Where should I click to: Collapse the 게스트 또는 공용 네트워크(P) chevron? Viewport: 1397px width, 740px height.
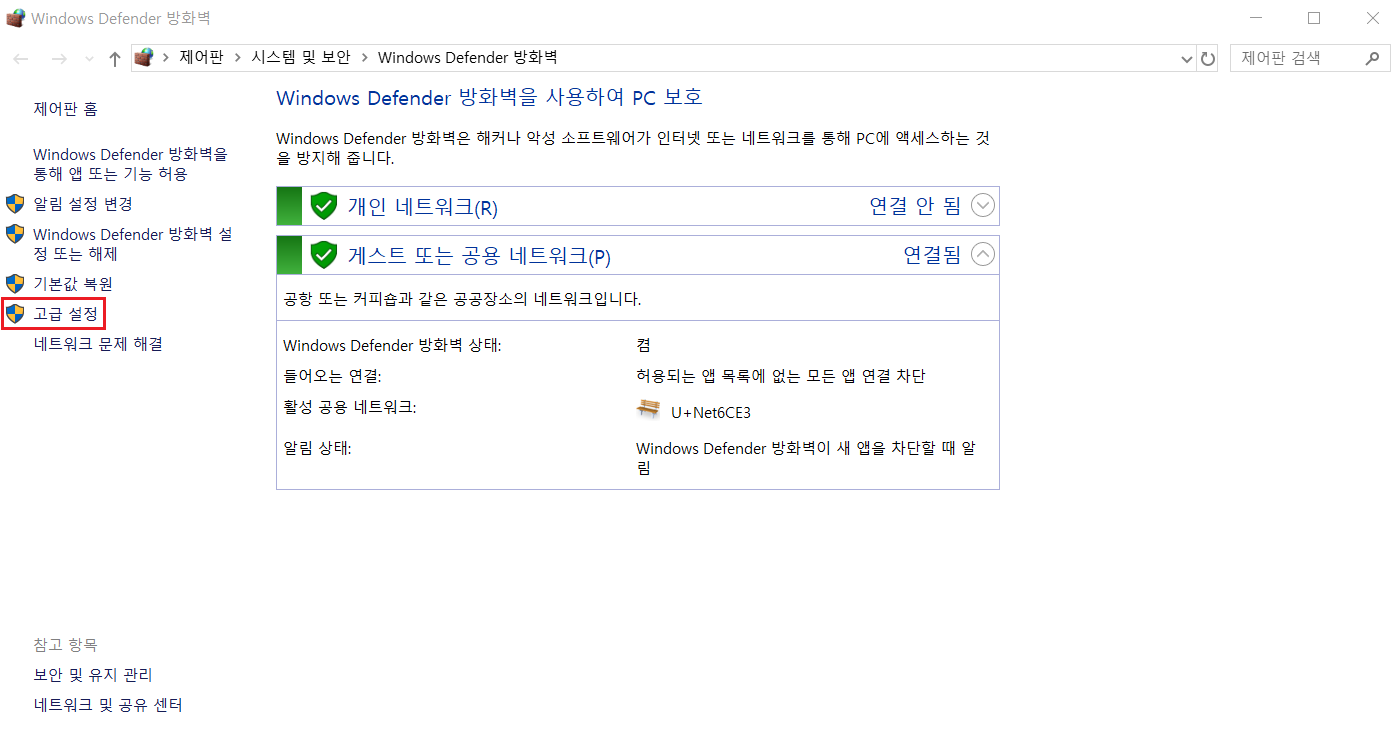[983, 255]
